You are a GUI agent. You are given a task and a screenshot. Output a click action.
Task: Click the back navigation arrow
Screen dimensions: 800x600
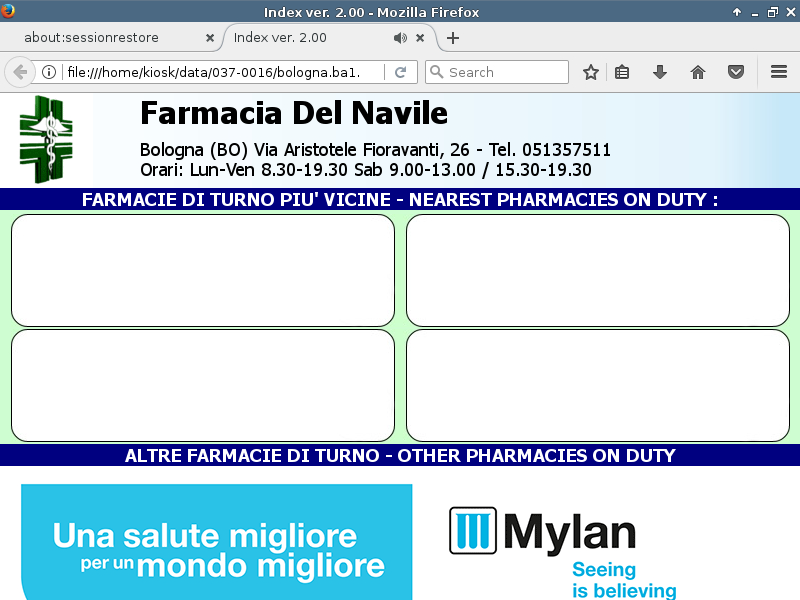[20, 72]
